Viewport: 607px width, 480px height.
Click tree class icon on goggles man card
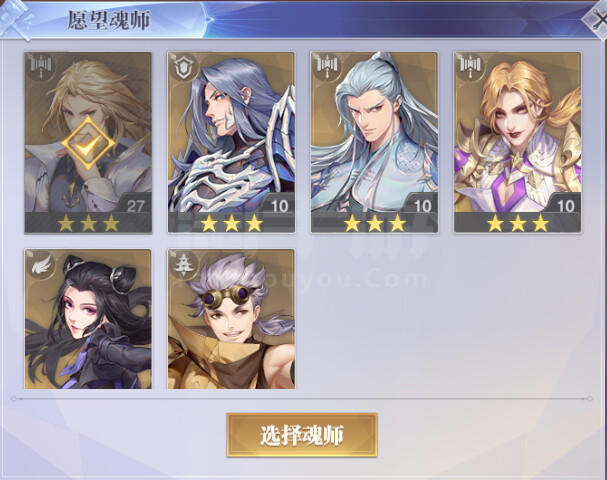click(x=184, y=265)
